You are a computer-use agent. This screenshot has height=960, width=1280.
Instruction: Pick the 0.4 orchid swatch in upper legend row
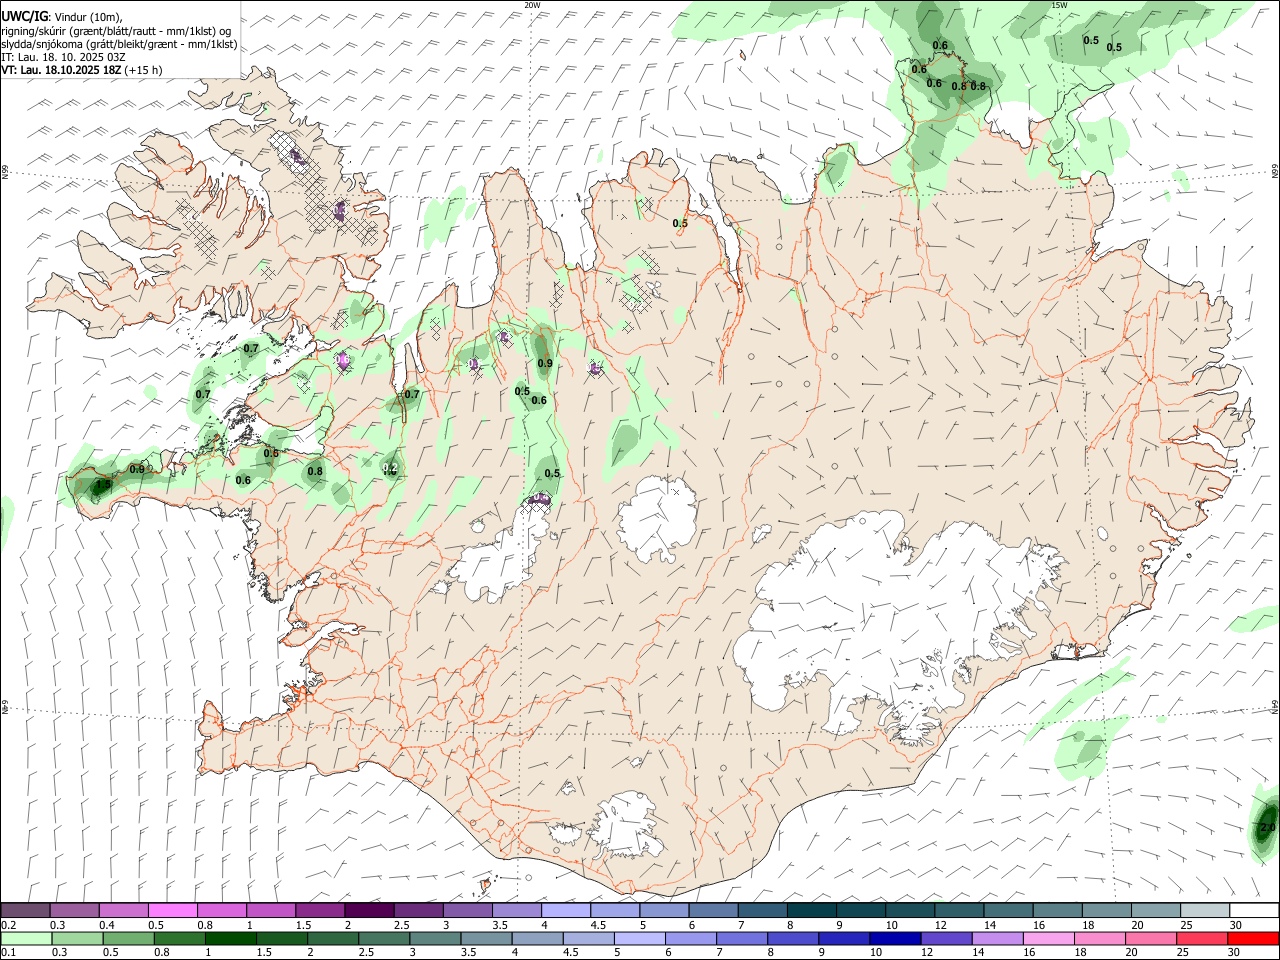pyautogui.click(x=123, y=910)
